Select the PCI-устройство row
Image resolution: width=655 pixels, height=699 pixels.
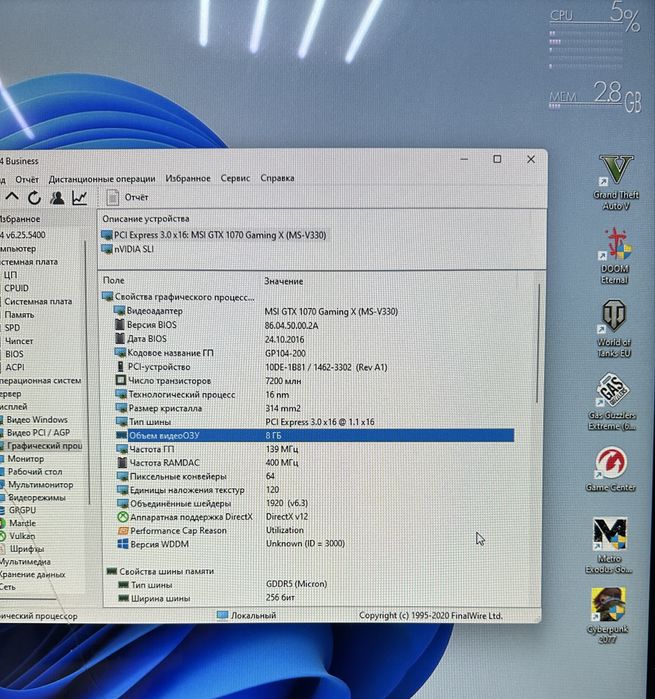pyautogui.click(x=312, y=367)
